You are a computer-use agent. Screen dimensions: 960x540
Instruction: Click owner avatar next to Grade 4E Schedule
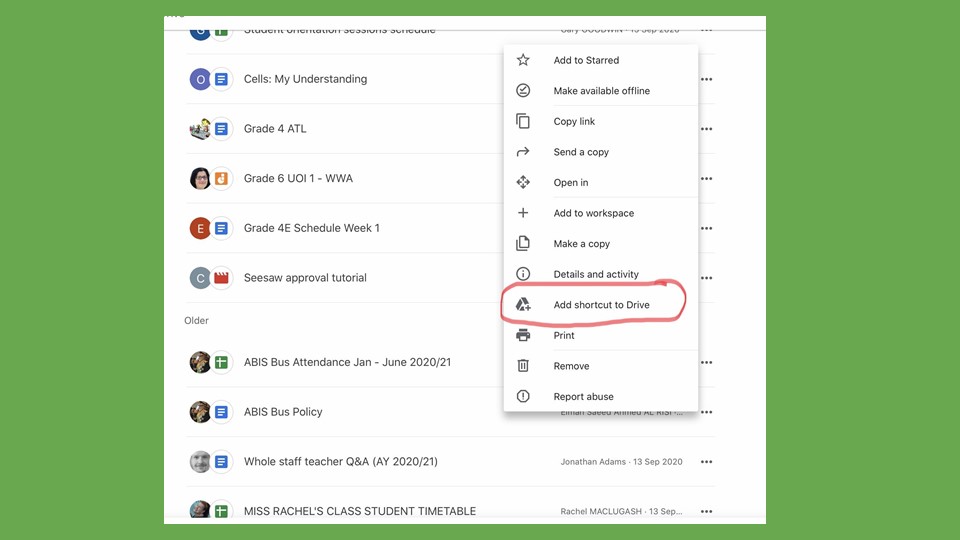pyautogui.click(x=200, y=228)
